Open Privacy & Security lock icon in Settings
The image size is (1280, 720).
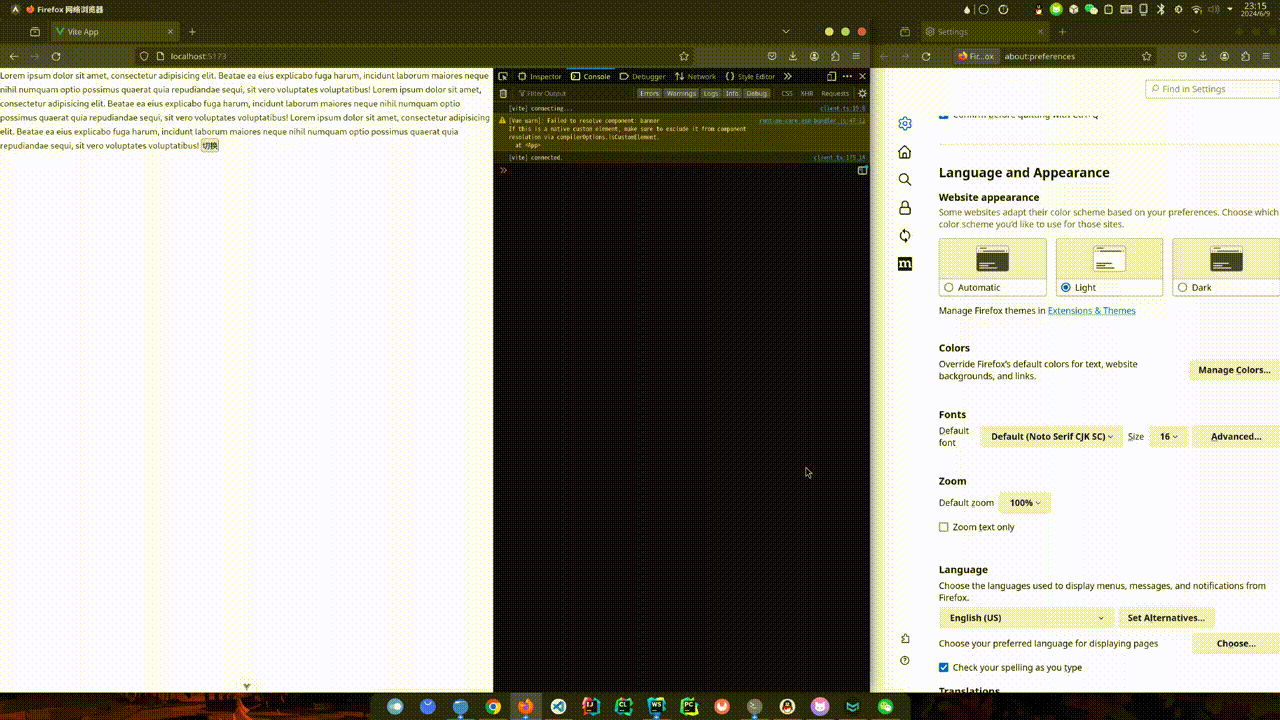pos(905,208)
